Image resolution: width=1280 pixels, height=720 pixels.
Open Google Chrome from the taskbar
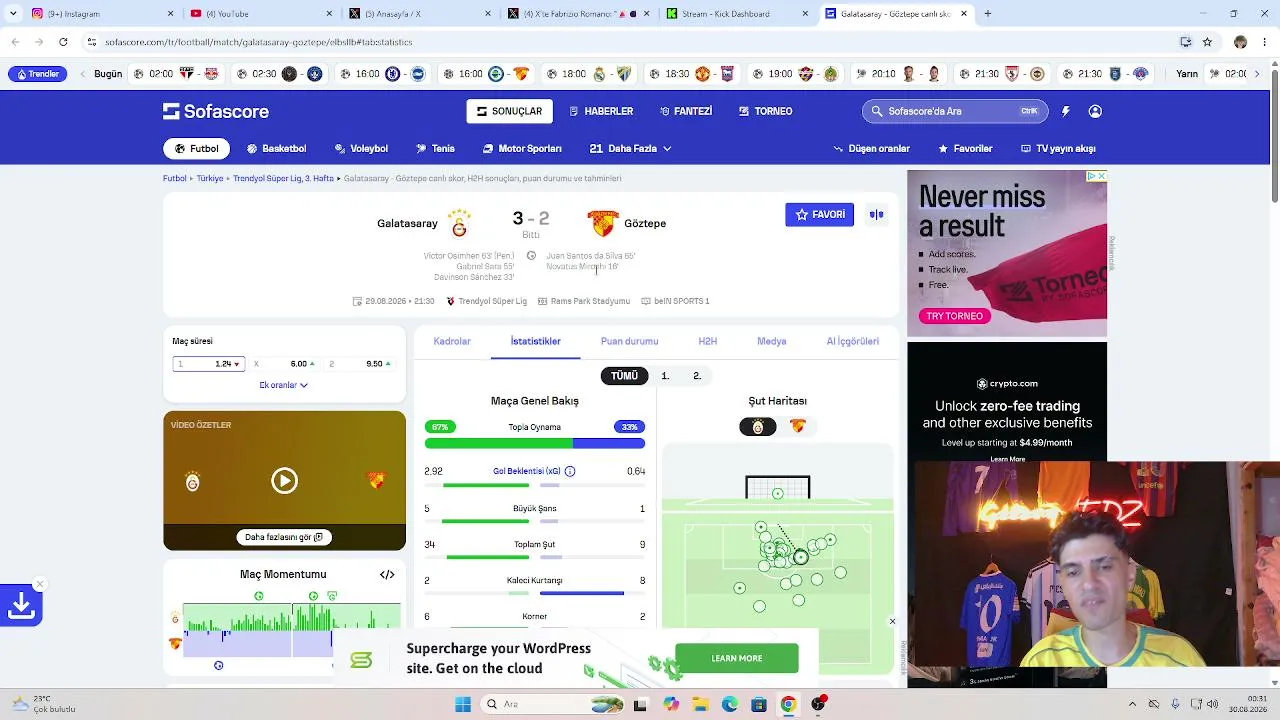tap(788, 704)
